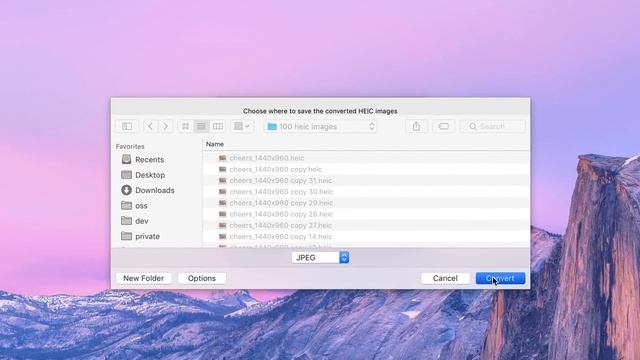This screenshot has width=640, height=360.
Task: Open the JPEG format dropdown
Action: [320, 258]
